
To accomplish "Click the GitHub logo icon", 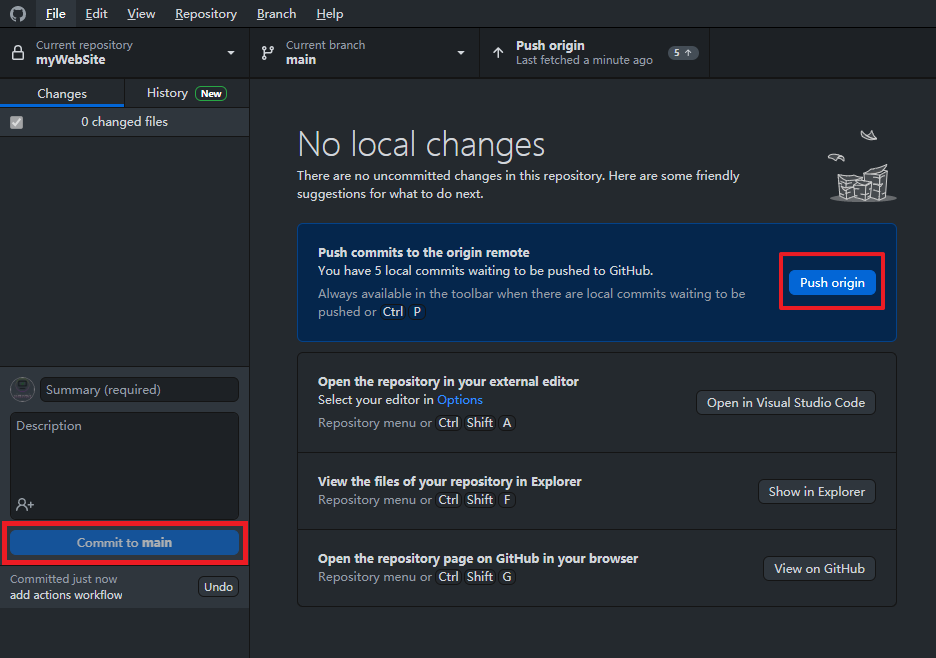I will click(17, 14).
